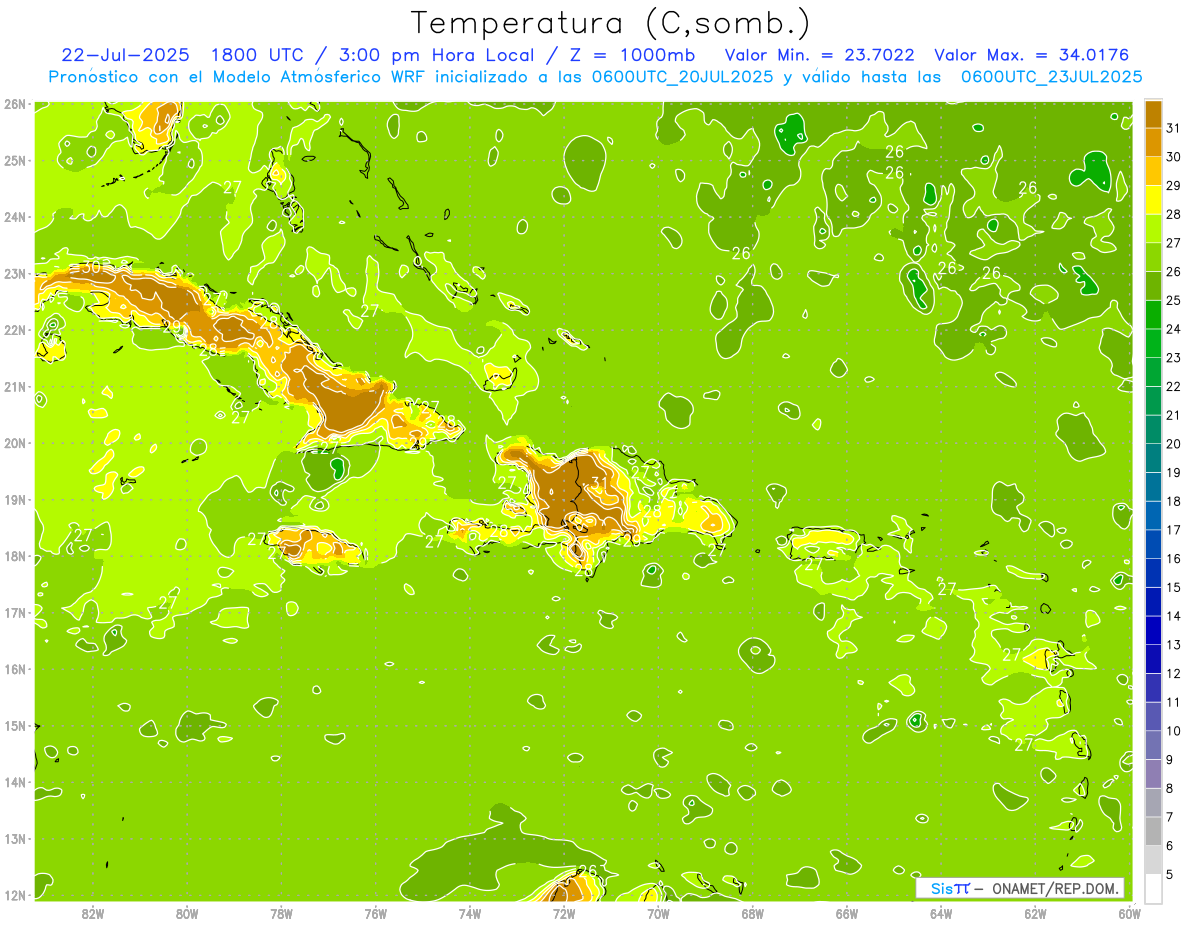Click the 23N latitude axis label
Viewport: 1200px width, 927px height.
(x=14, y=273)
